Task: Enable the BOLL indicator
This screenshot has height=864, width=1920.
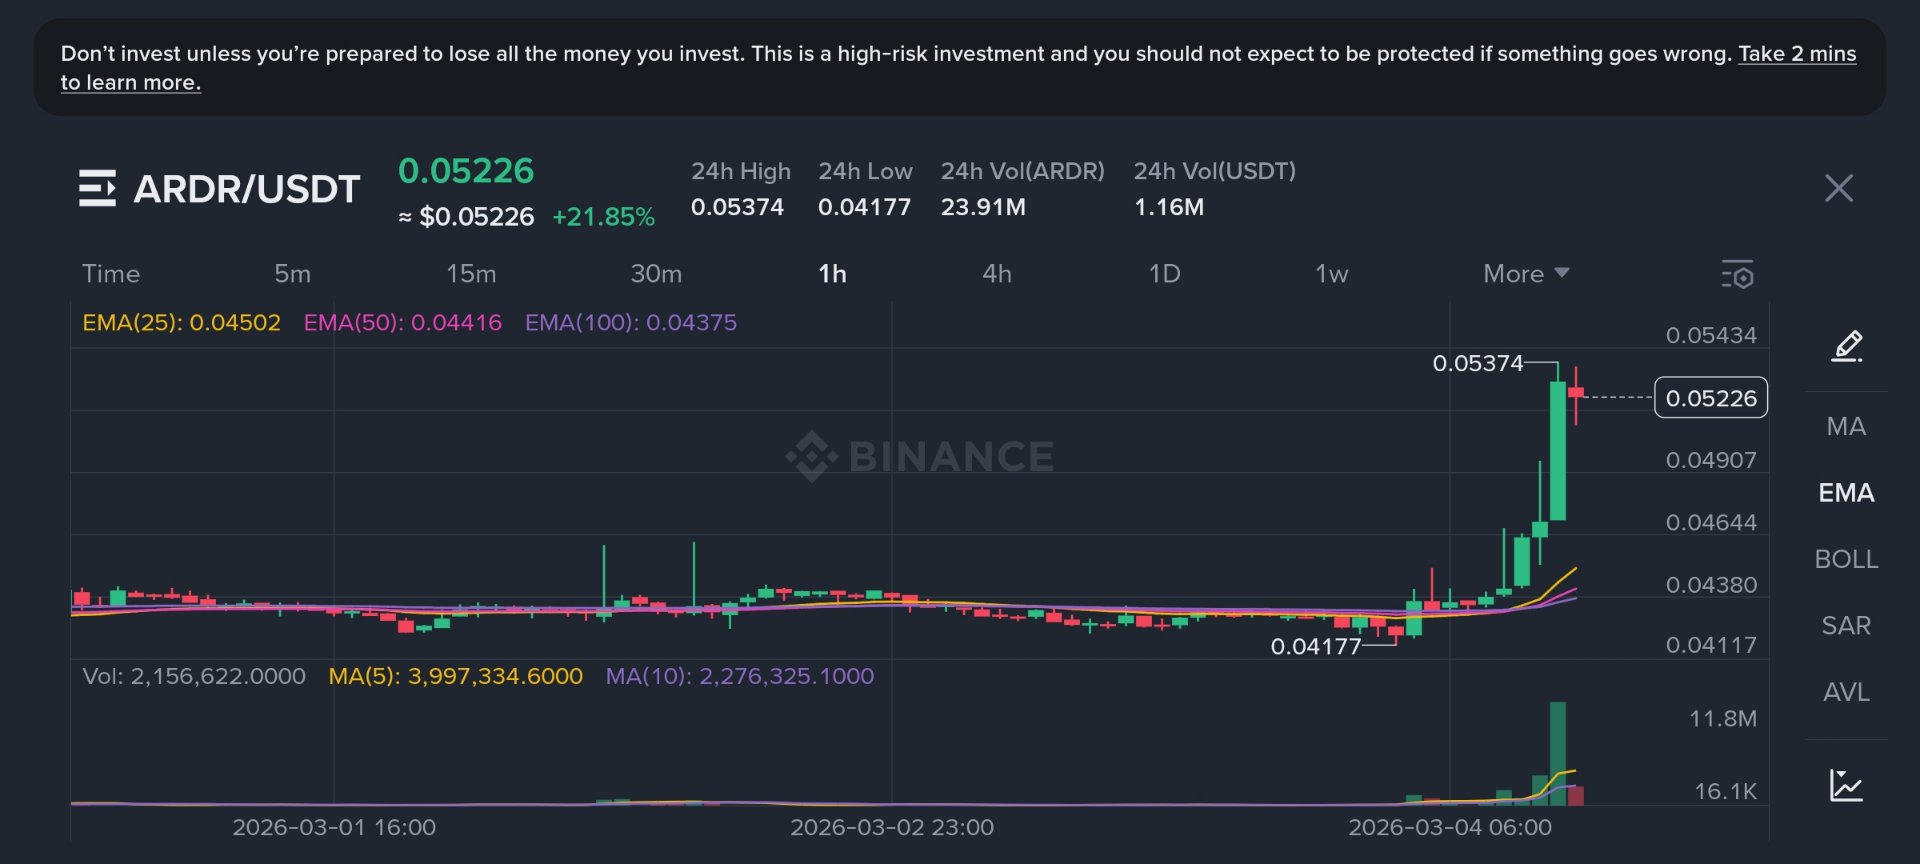Action: [x=1846, y=559]
